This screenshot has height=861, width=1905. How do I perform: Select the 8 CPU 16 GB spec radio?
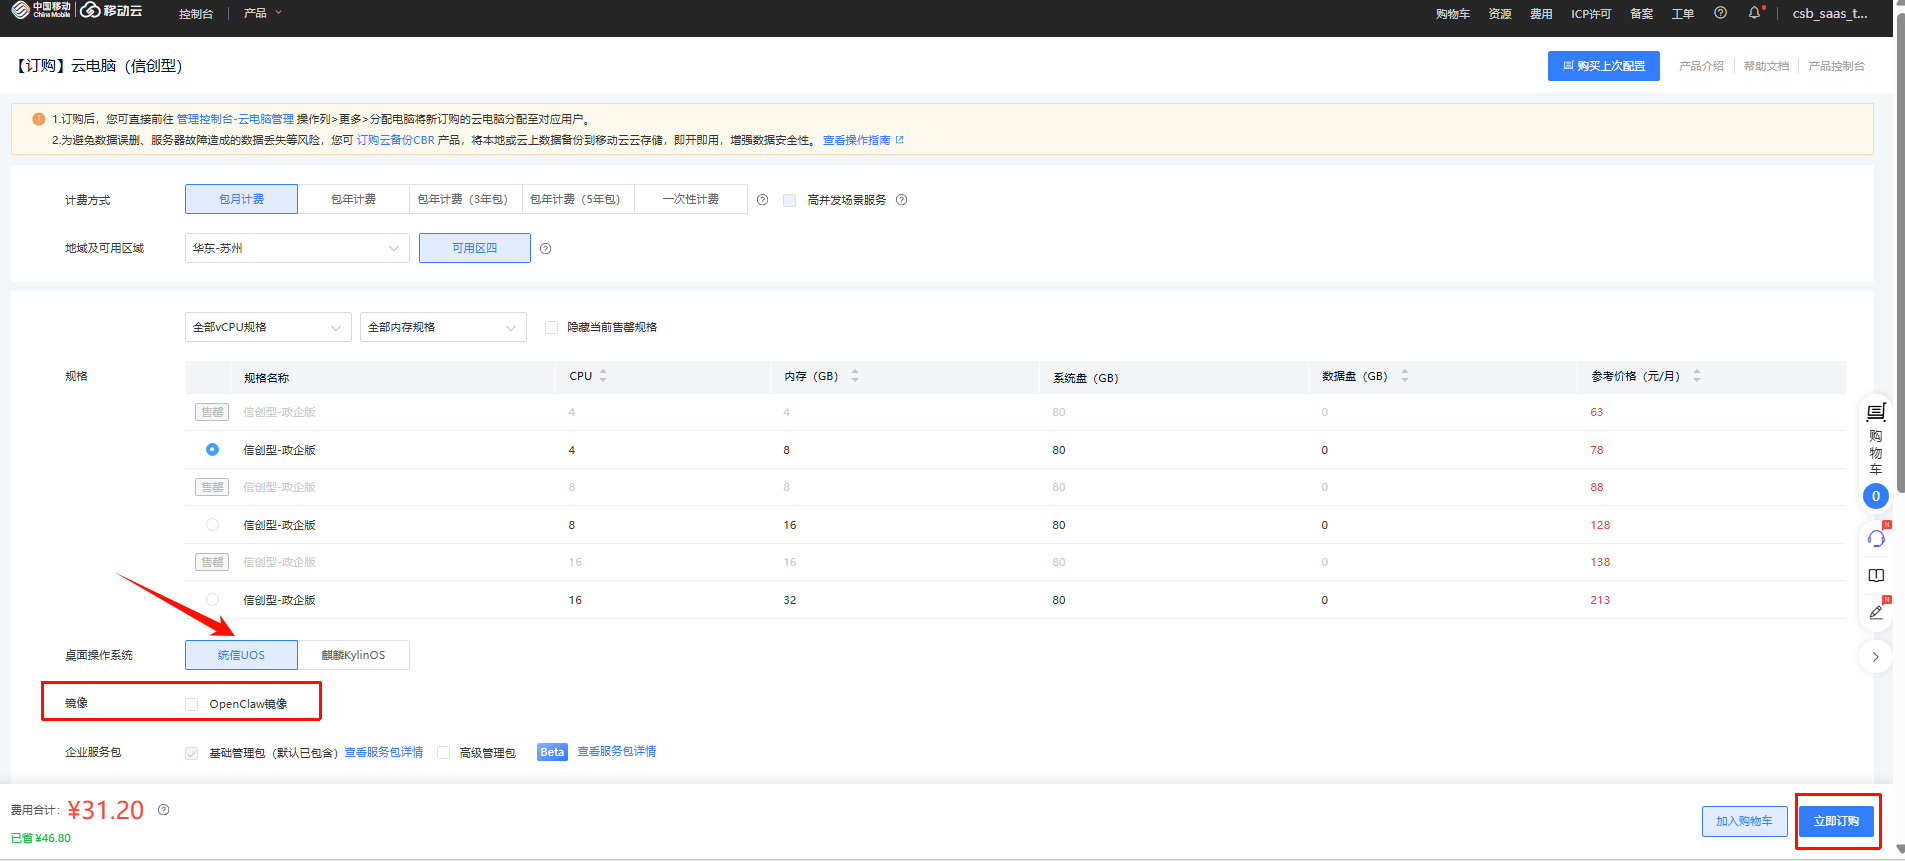click(212, 525)
